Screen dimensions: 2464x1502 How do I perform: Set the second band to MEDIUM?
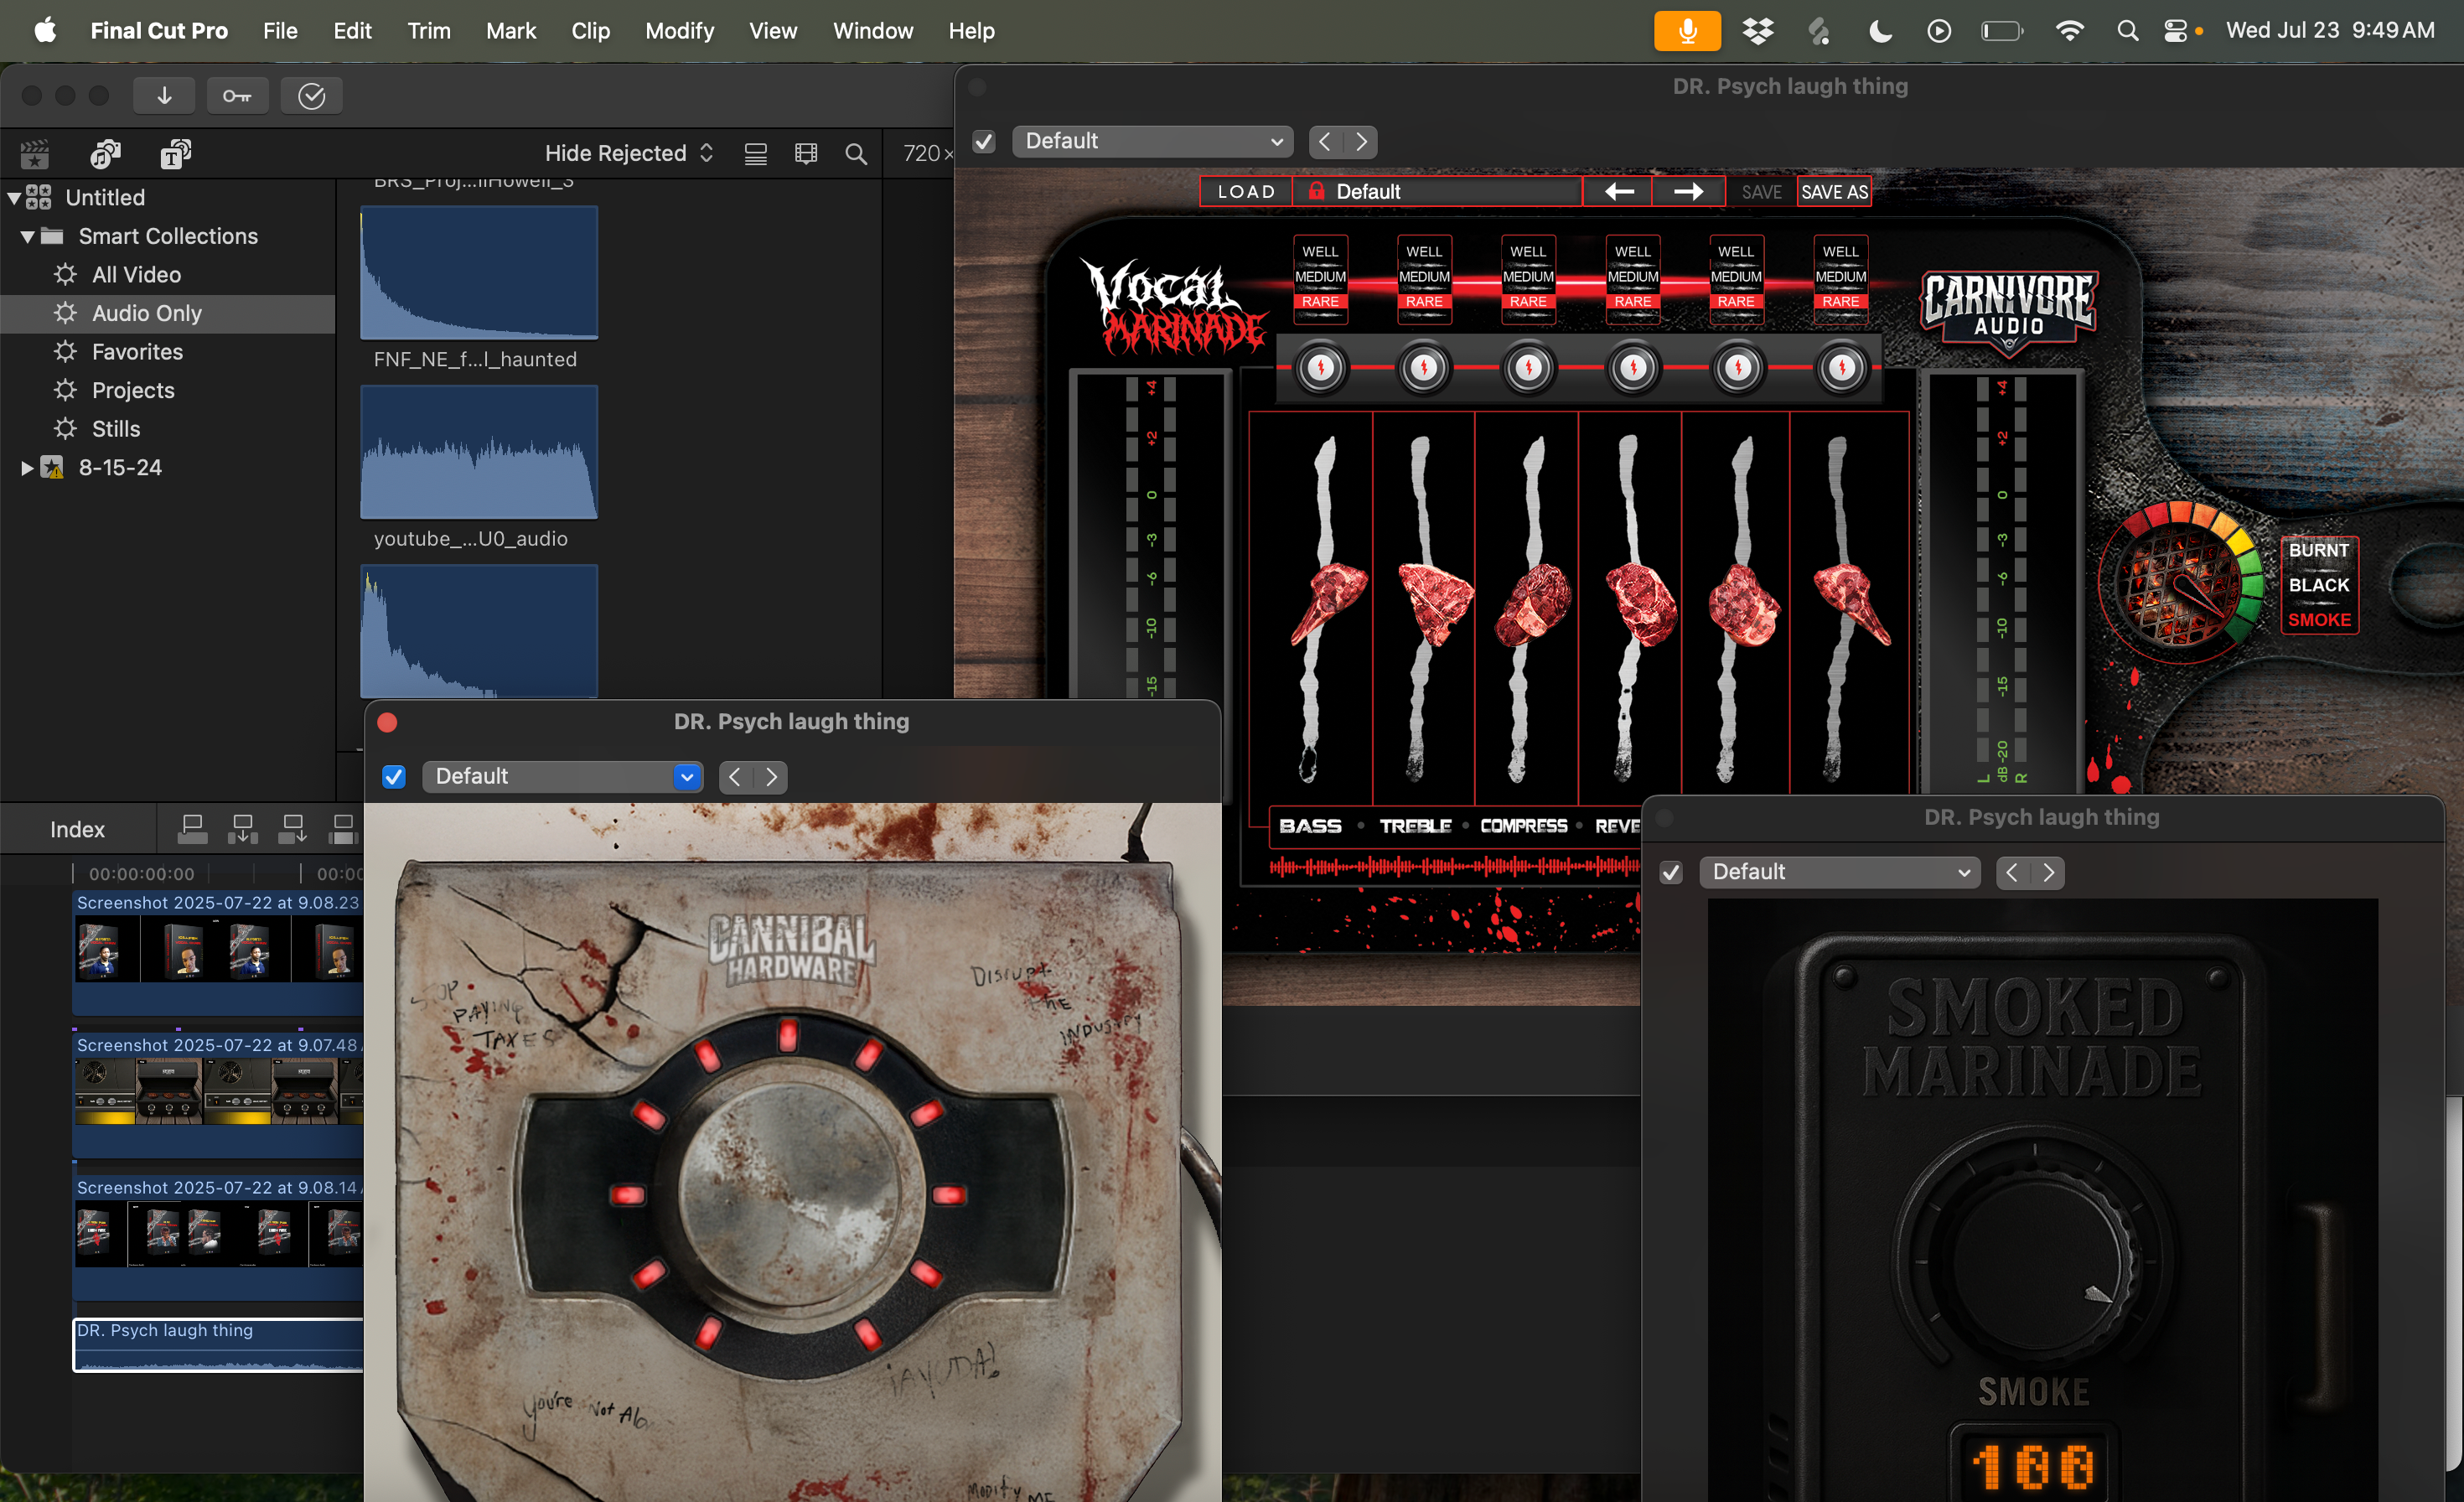(x=1424, y=277)
